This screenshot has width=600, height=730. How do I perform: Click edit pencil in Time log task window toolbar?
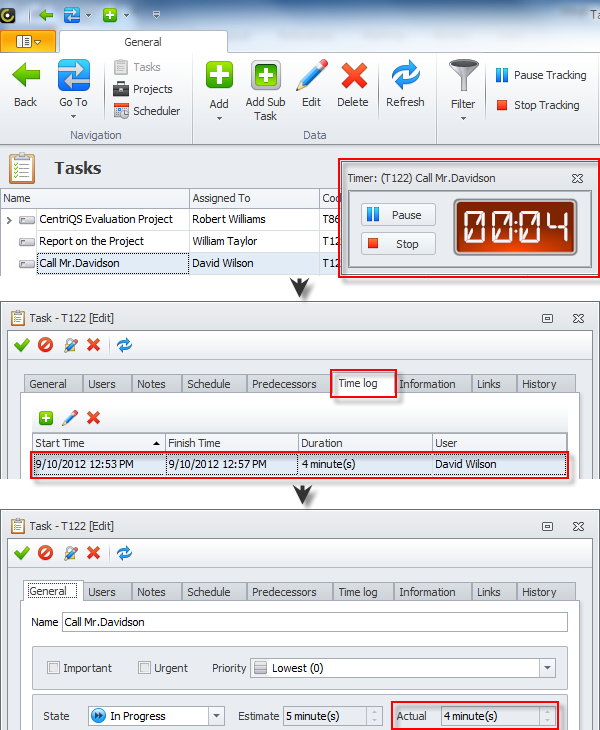coord(70,345)
